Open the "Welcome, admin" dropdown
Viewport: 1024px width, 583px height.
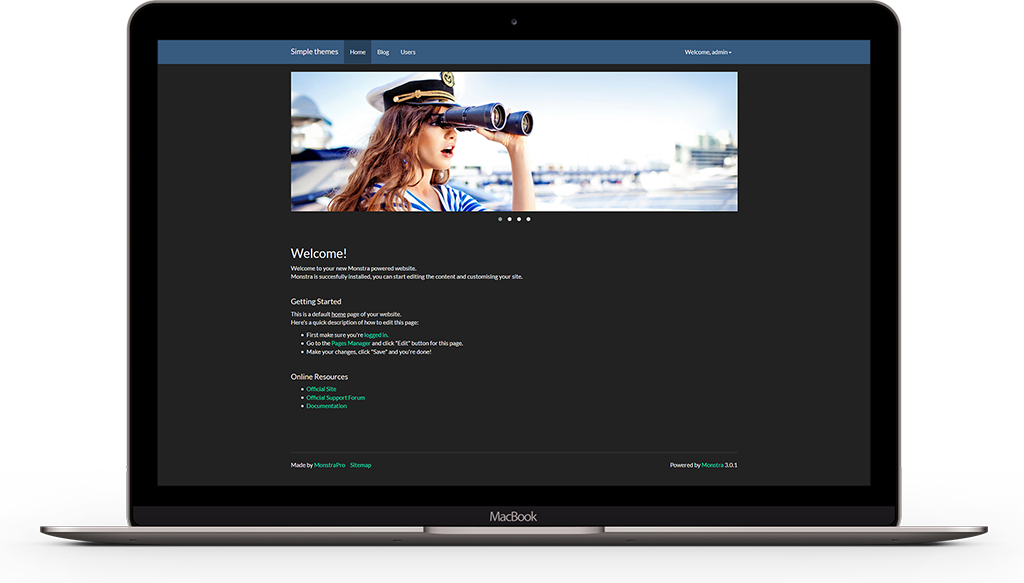point(708,52)
